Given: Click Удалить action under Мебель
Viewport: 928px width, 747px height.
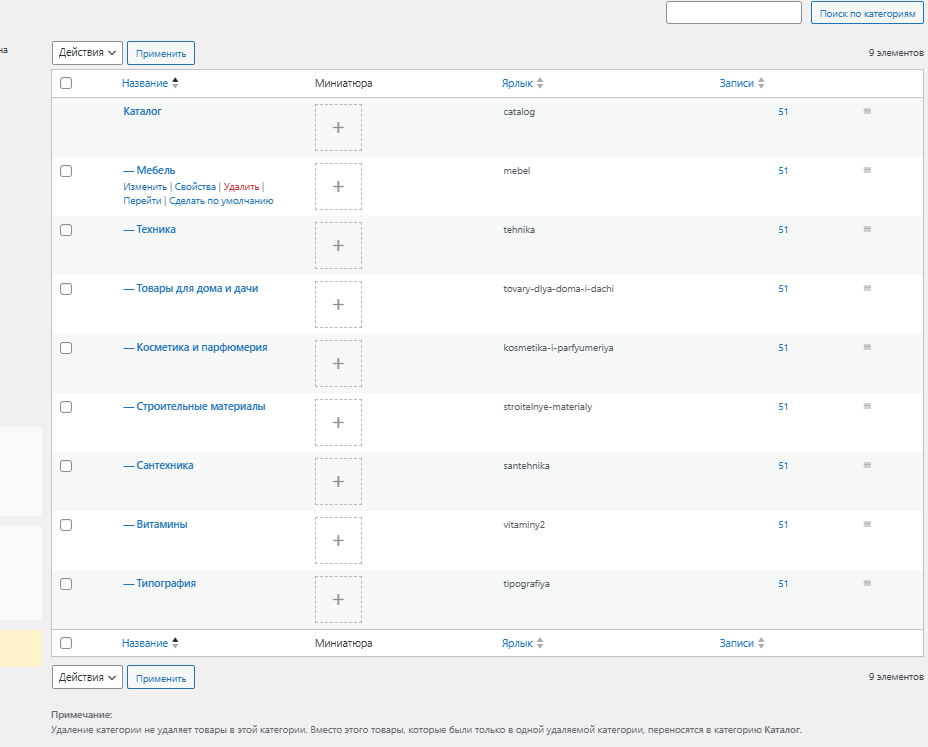Looking at the screenshot, I should [x=241, y=187].
